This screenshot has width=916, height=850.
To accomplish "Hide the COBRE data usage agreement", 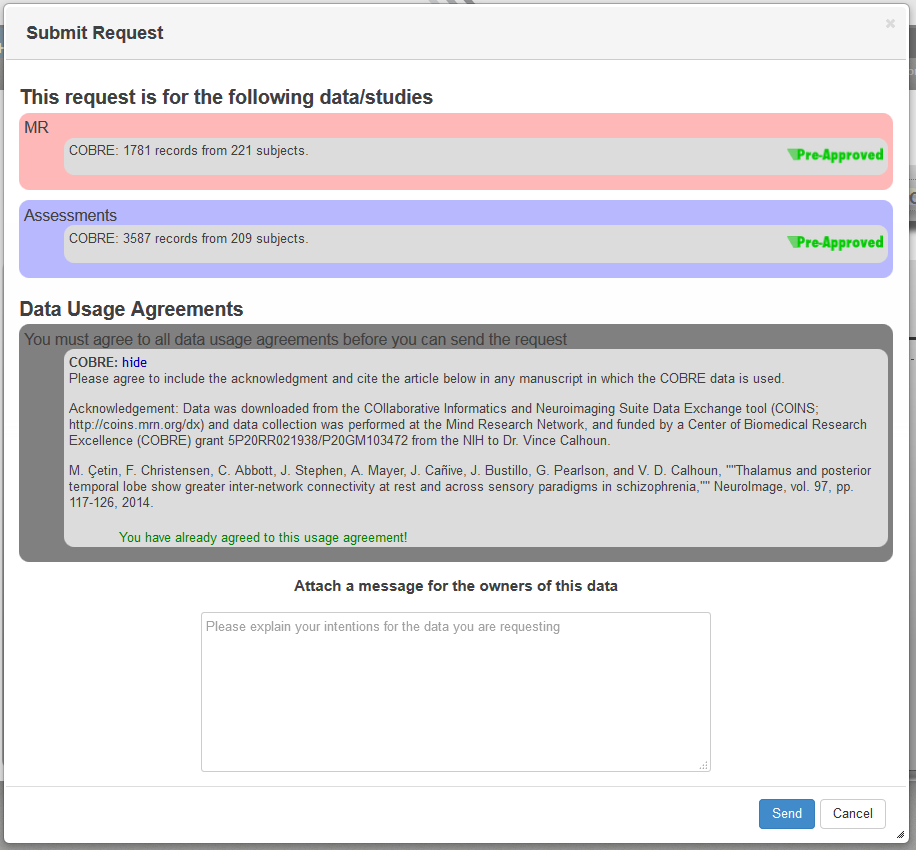I will coord(134,362).
